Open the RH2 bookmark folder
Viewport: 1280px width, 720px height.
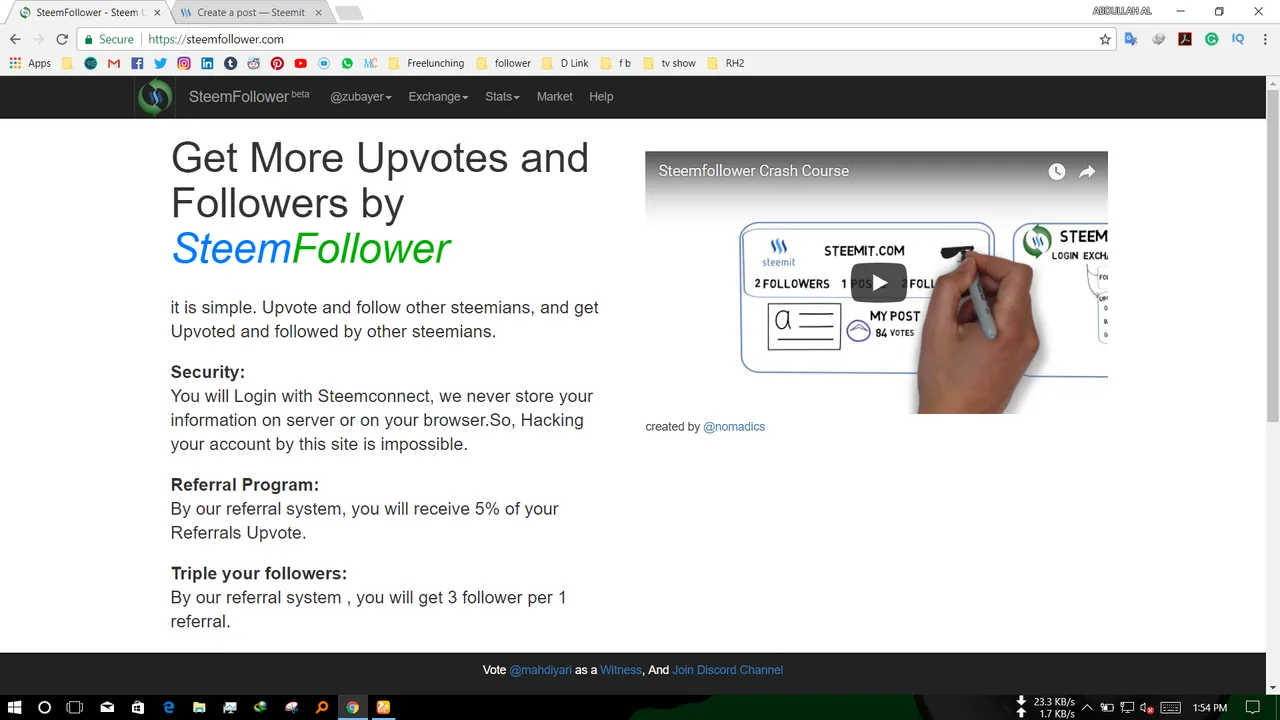coord(725,63)
